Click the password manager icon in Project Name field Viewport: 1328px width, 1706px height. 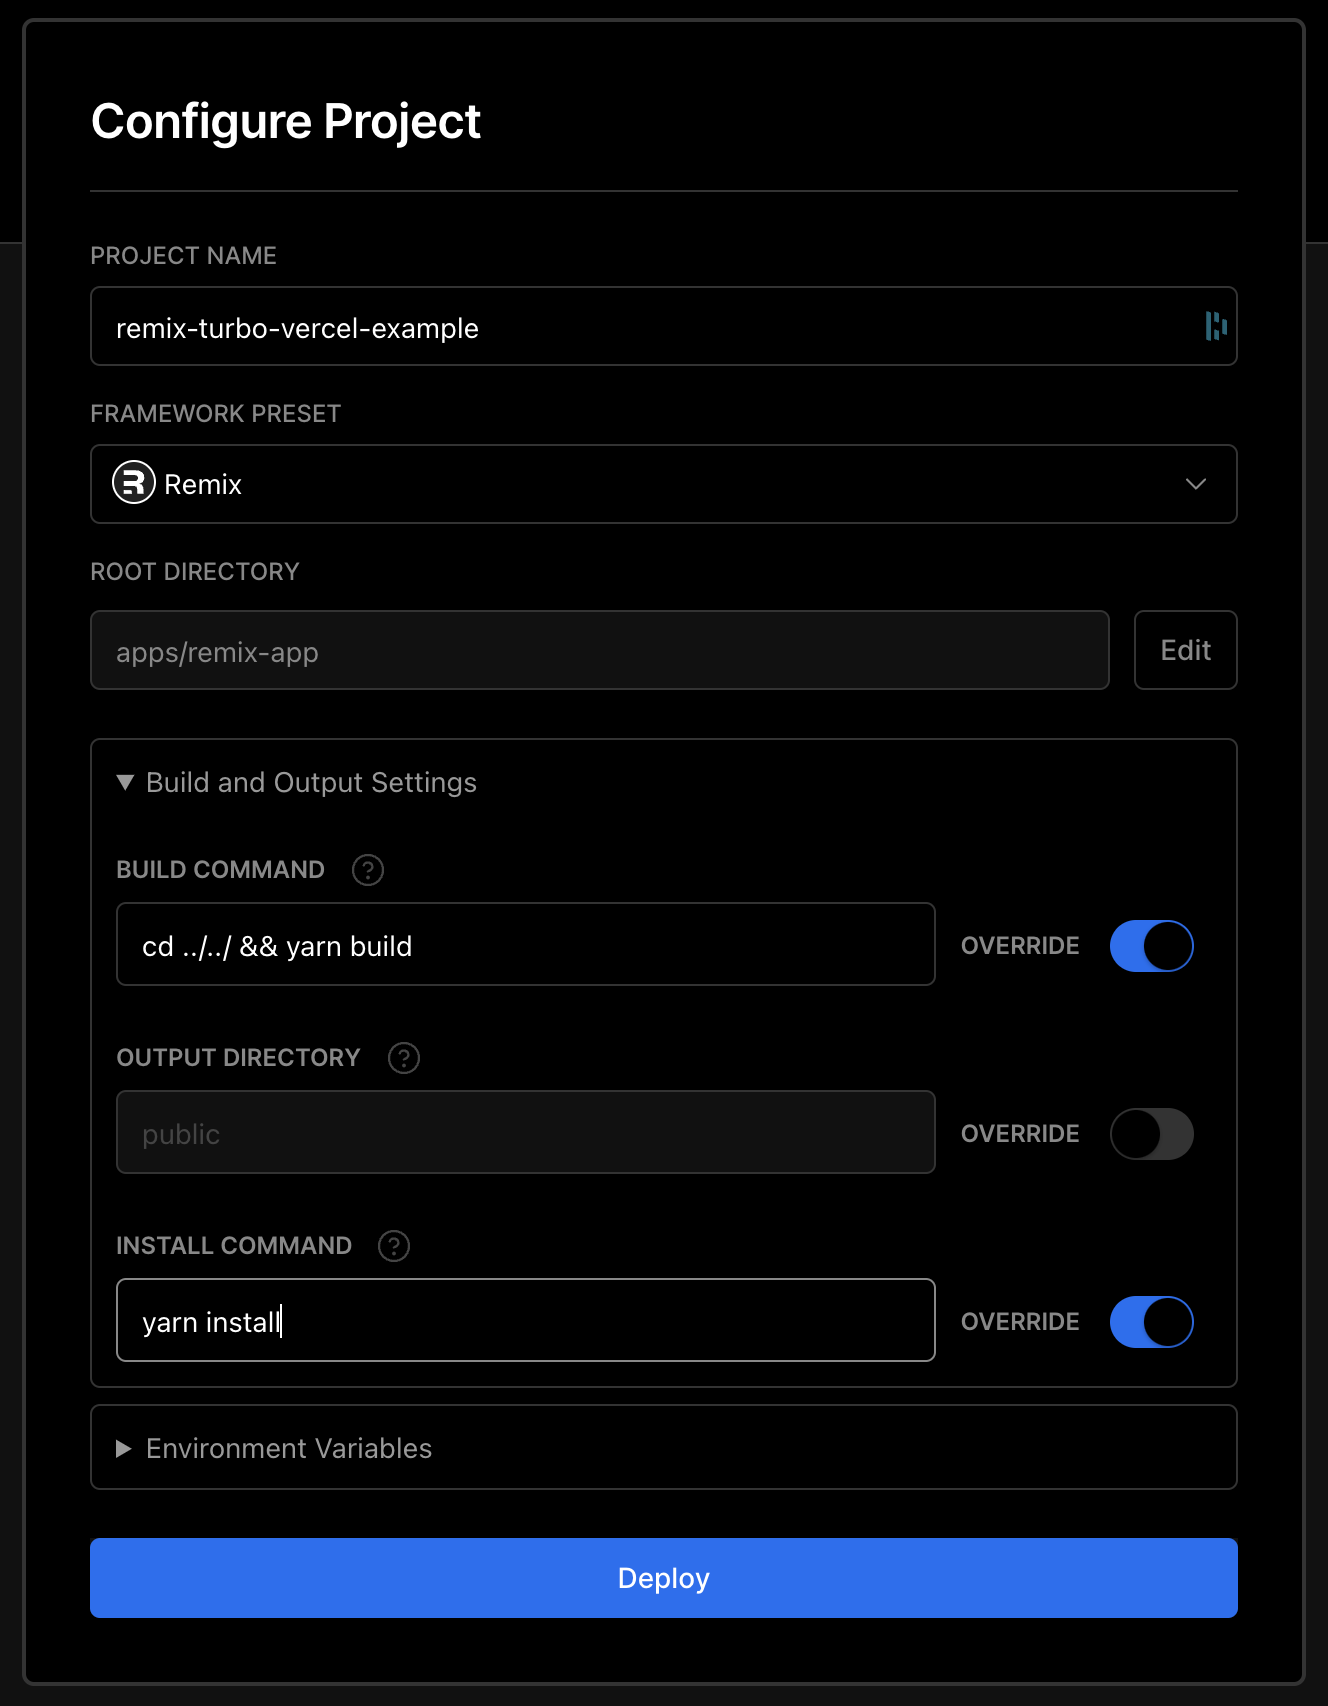1216,326
